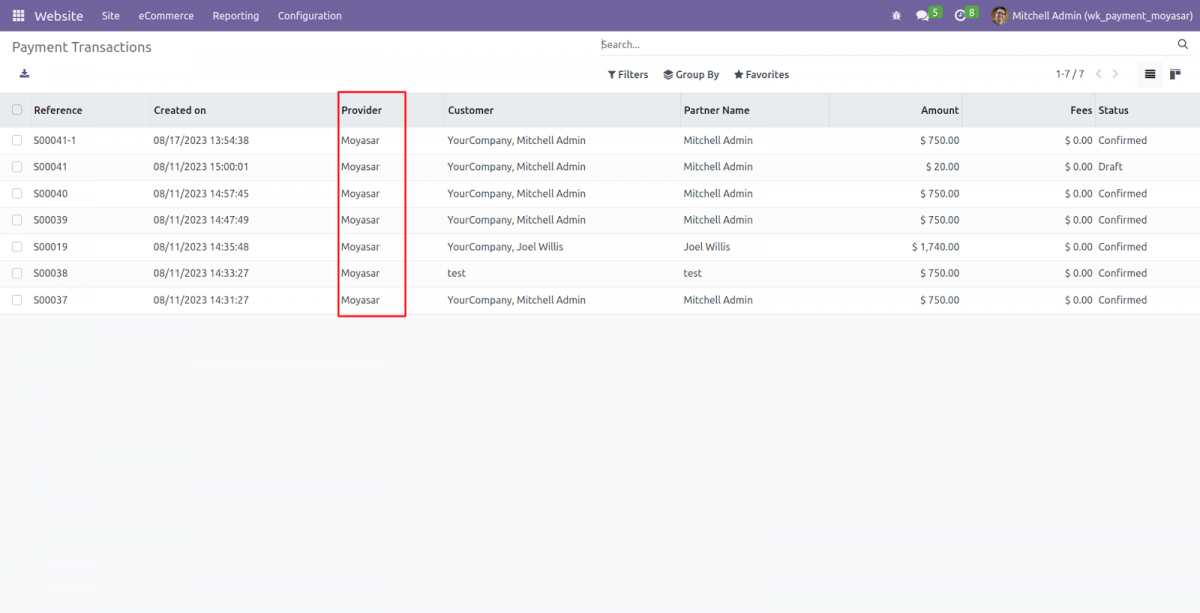Click the download export icon
The height and width of the screenshot is (613, 1200).
click(24, 74)
